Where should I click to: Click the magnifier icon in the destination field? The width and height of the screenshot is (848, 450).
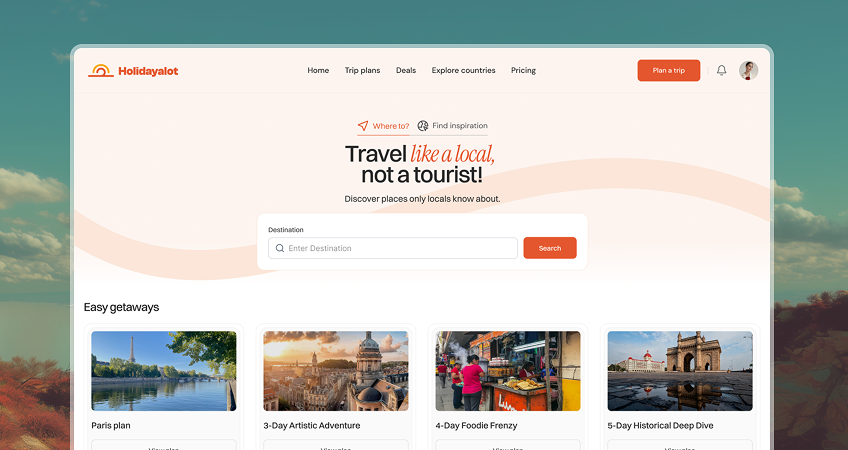(280, 248)
